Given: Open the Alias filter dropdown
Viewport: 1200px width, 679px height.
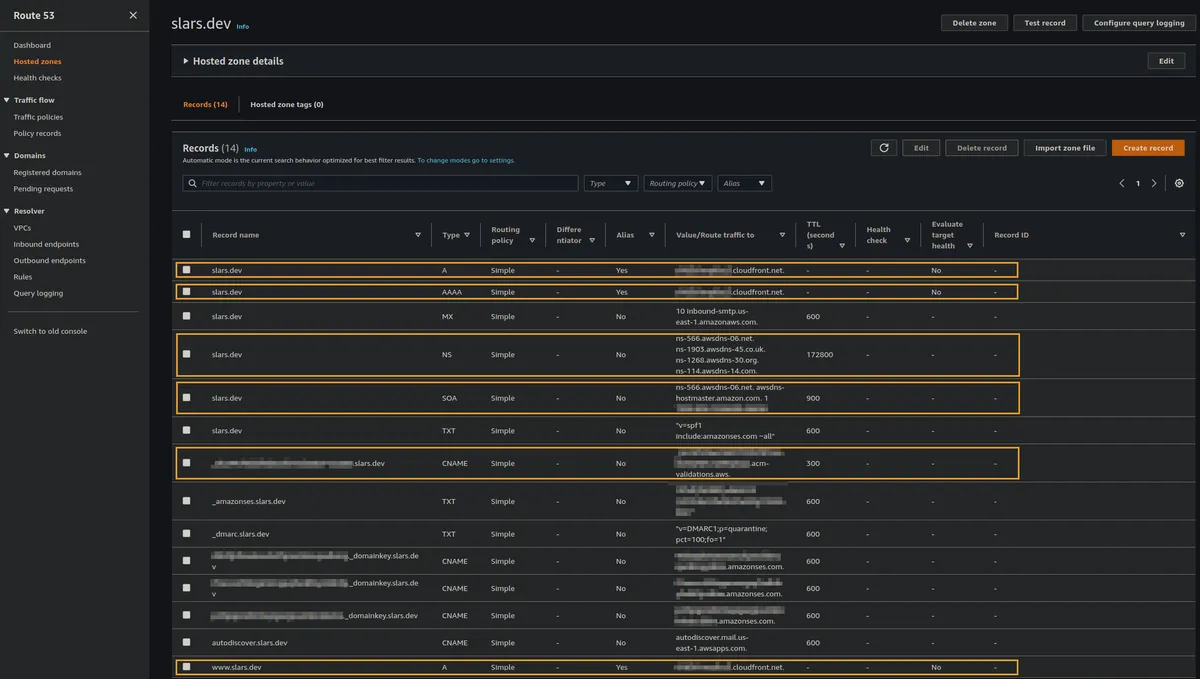Looking at the screenshot, I should tap(745, 184).
